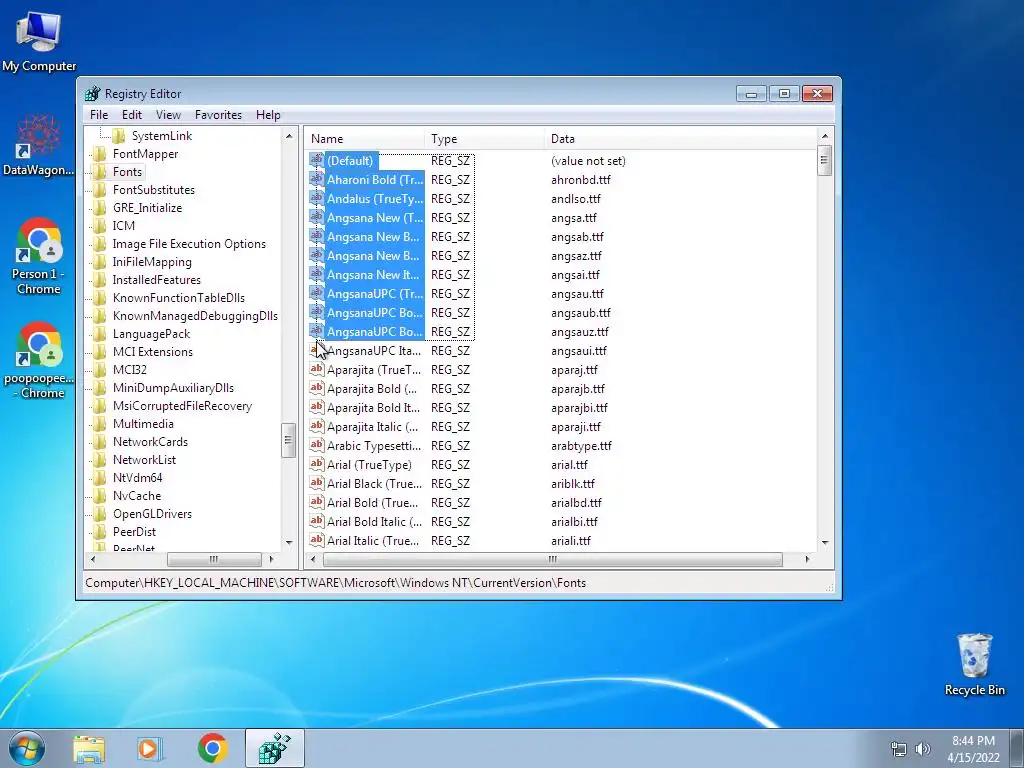
Task: Click the folder icon for SystemLink
Action: (x=118, y=136)
